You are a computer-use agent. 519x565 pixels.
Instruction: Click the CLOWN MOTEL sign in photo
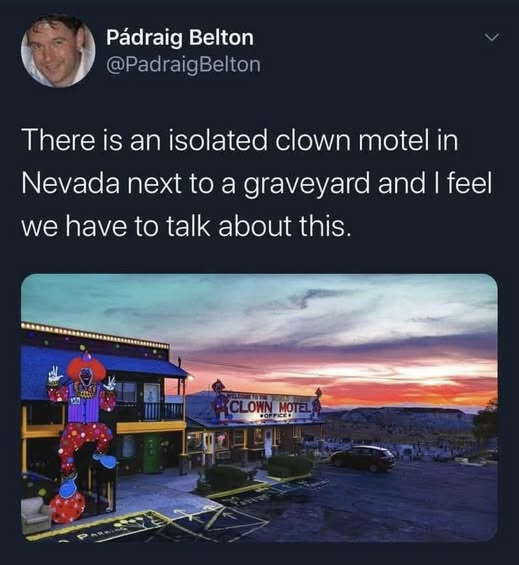270,408
